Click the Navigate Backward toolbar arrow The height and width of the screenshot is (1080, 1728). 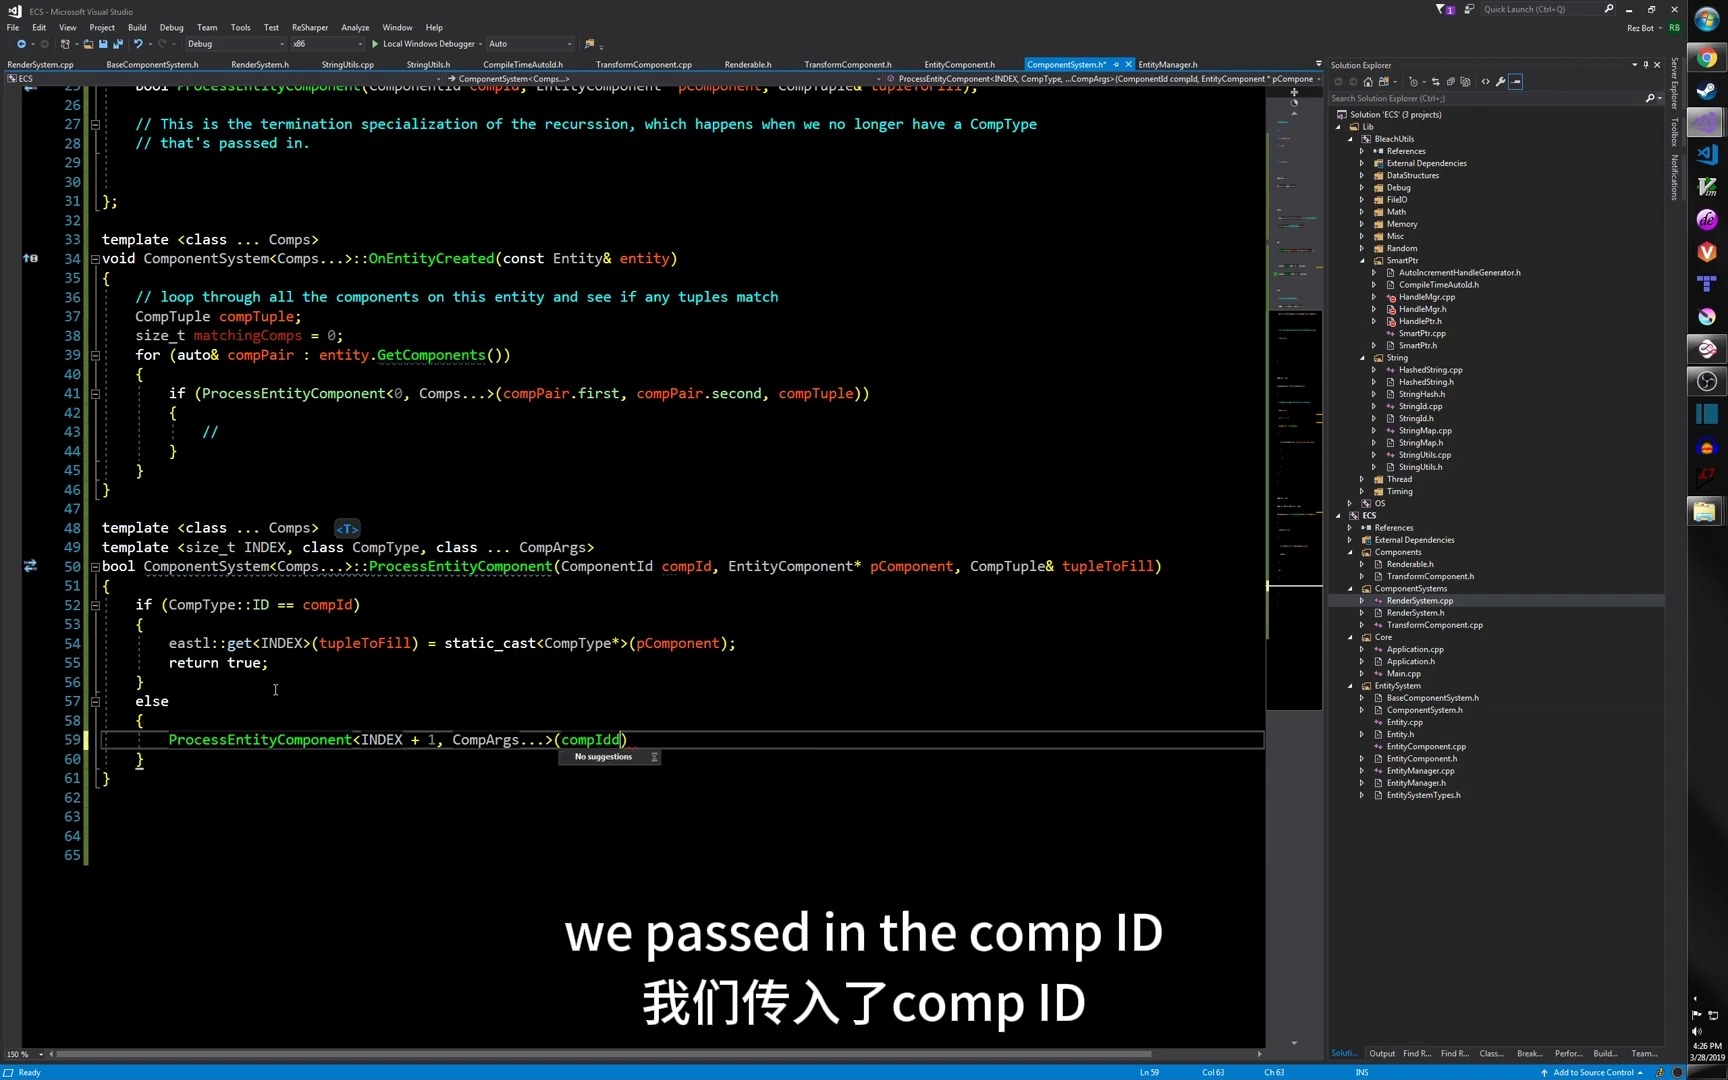(x=20, y=44)
